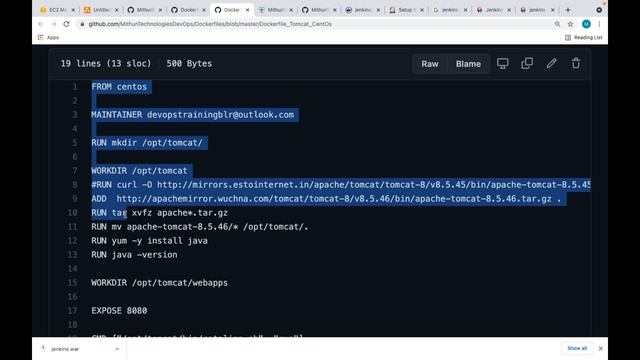
Task: Open file in GitHub Desktop icon
Action: 502,63
